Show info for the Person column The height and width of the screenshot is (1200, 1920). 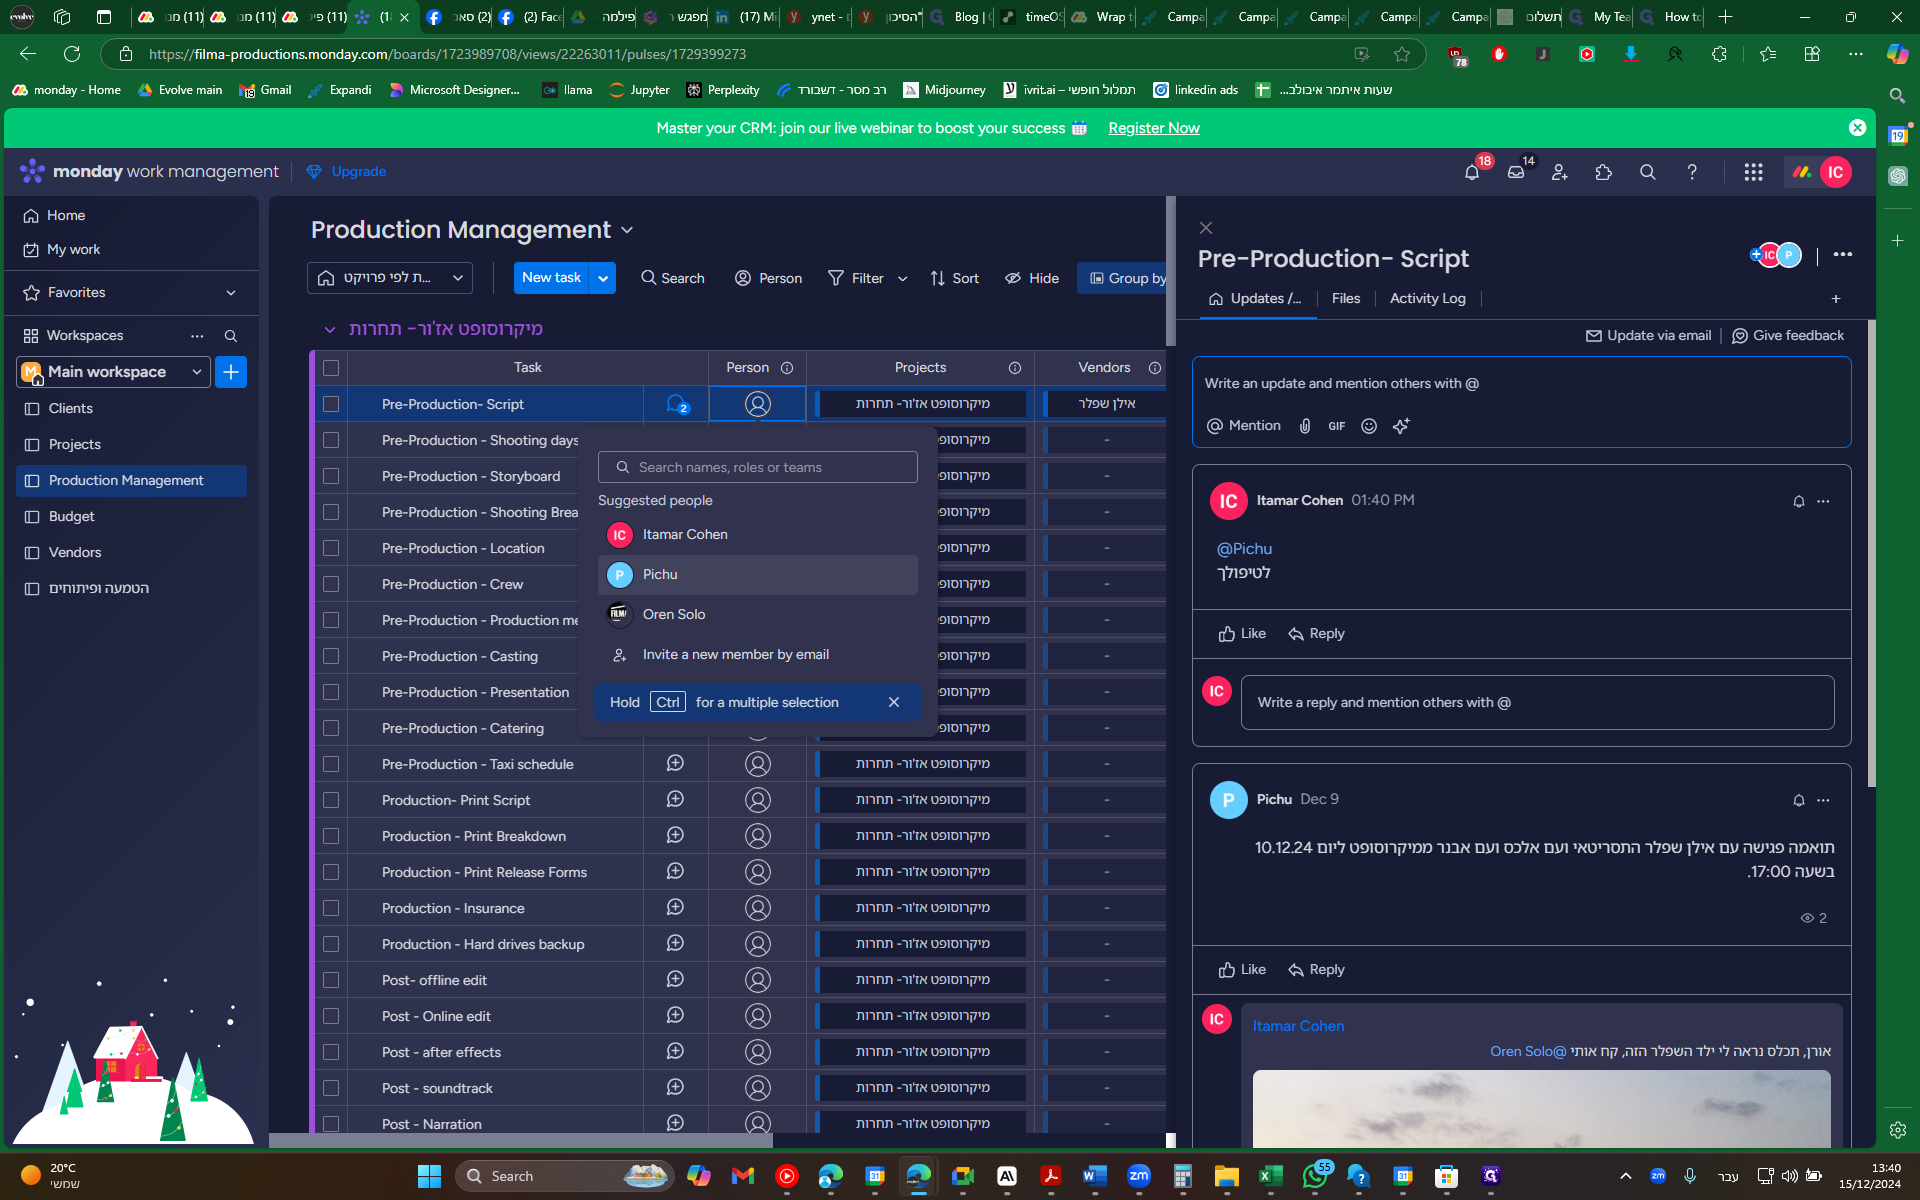coord(787,368)
